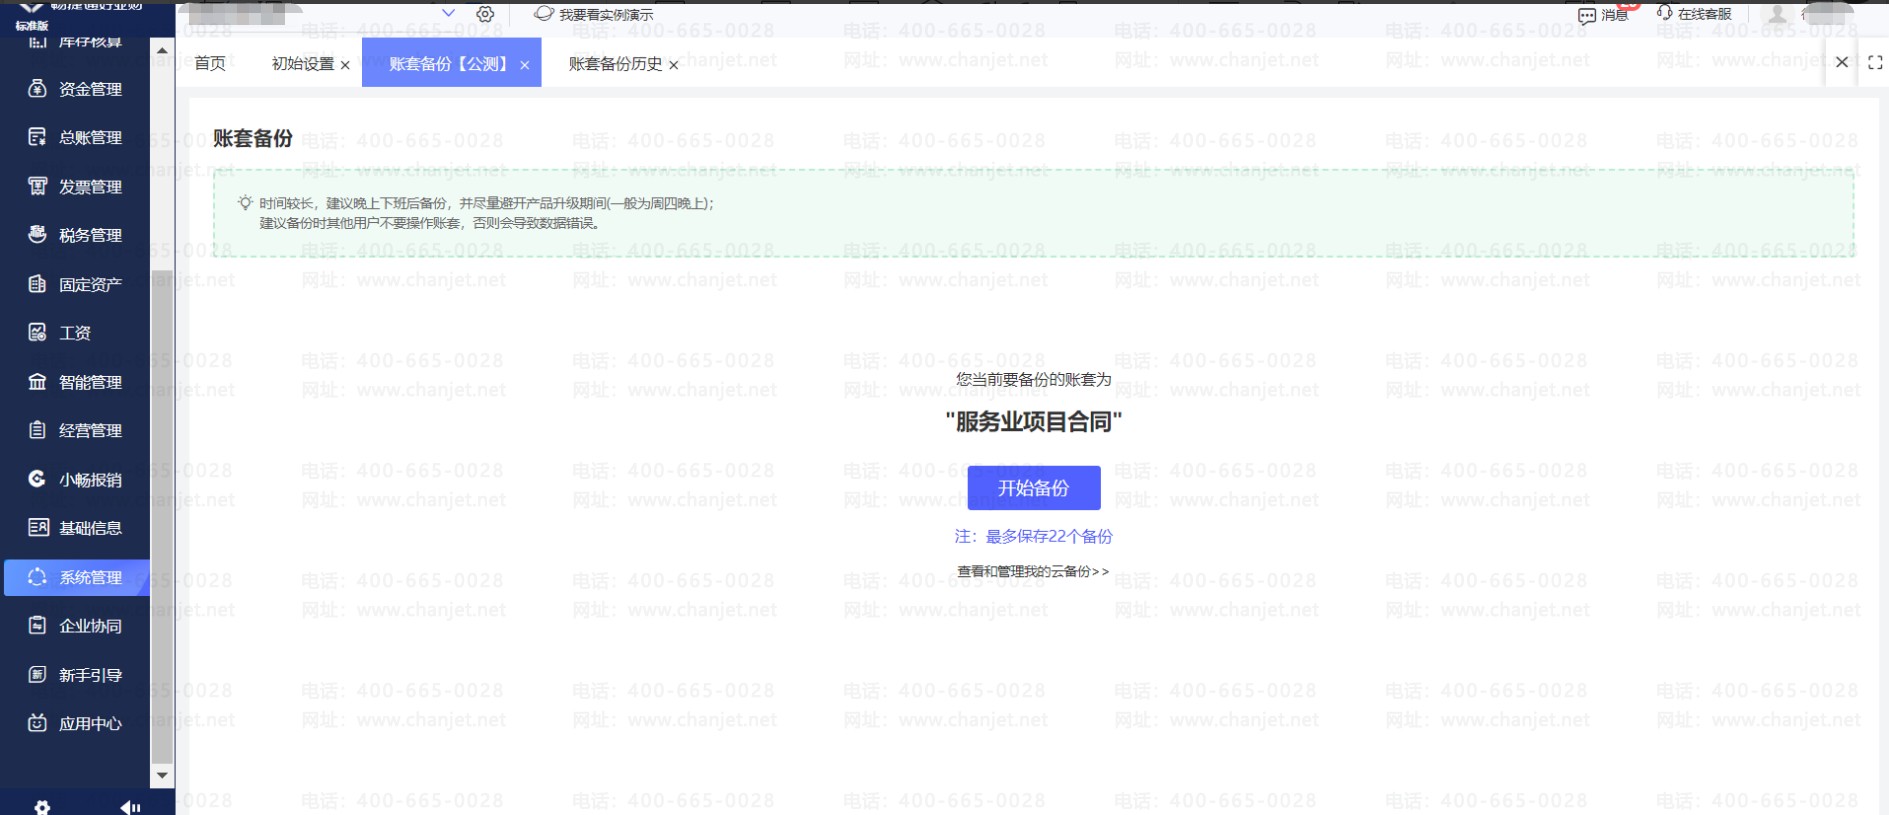Image resolution: width=1889 pixels, height=815 pixels.
Task: Open 固定资产 from the sidebar icon
Action: [x=37, y=284]
